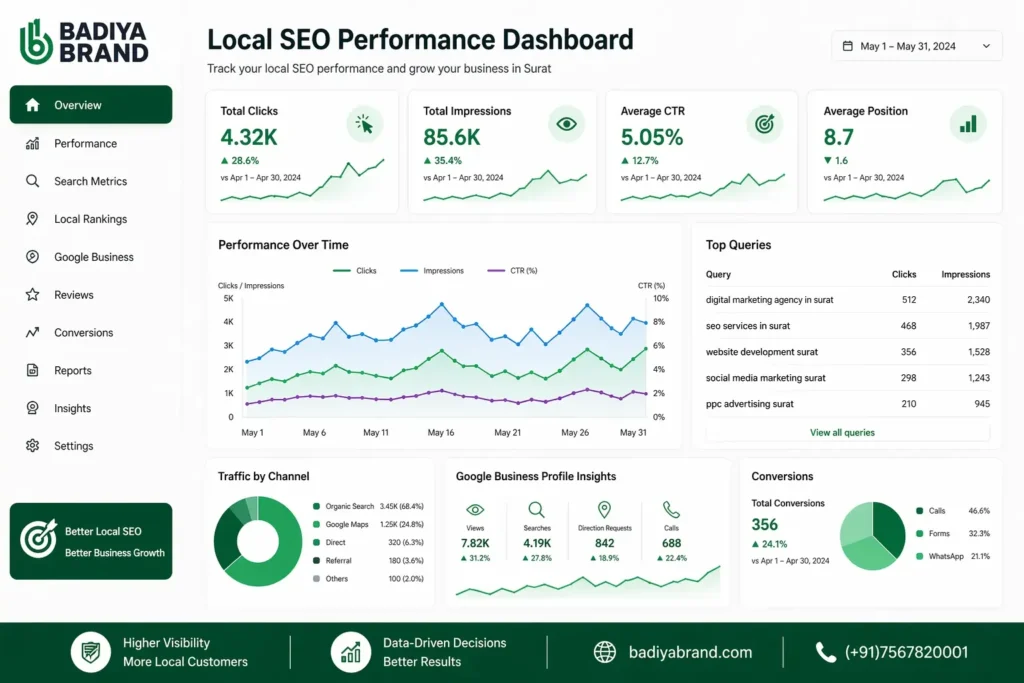Click the View all queries link
The height and width of the screenshot is (683, 1024).
click(842, 432)
